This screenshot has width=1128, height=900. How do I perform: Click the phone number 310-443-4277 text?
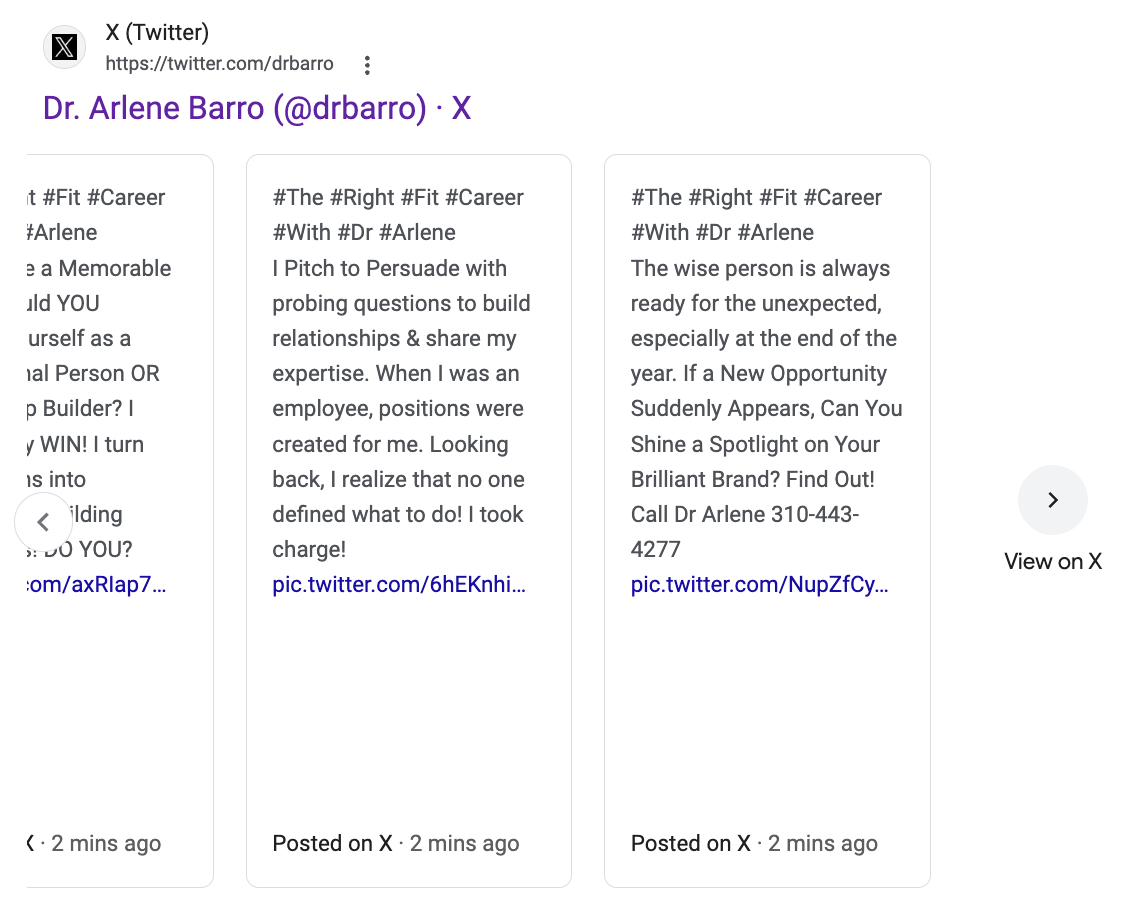tap(745, 532)
